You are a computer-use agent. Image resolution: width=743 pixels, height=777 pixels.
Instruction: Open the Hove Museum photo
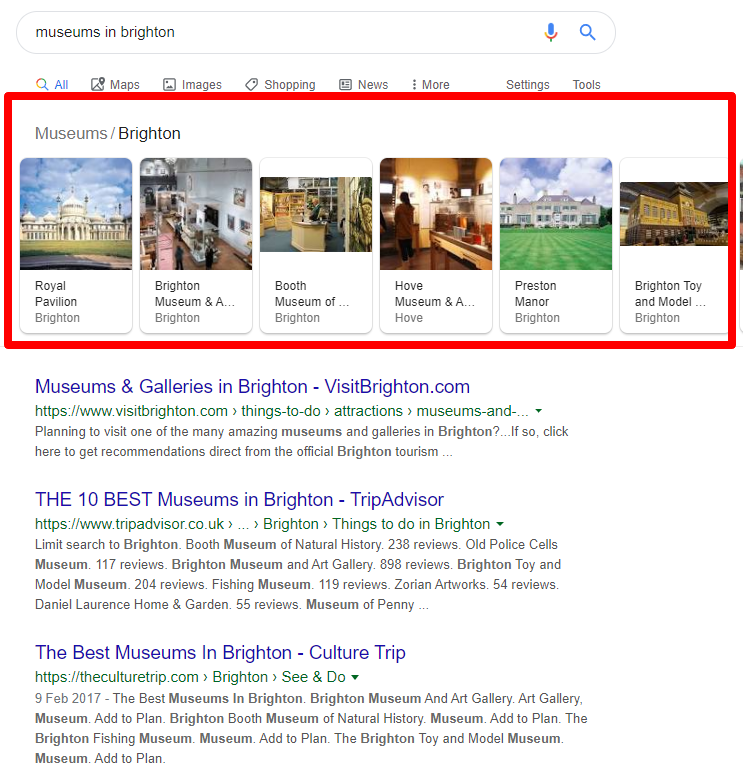pos(436,214)
